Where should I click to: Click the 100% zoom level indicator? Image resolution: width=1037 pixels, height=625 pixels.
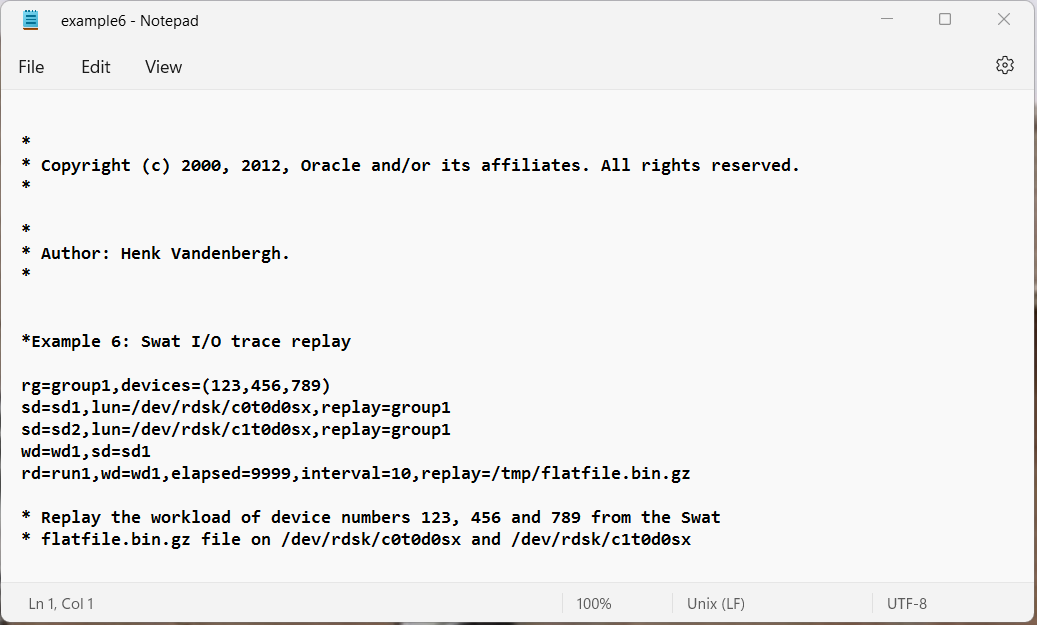(x=594, y=604)
